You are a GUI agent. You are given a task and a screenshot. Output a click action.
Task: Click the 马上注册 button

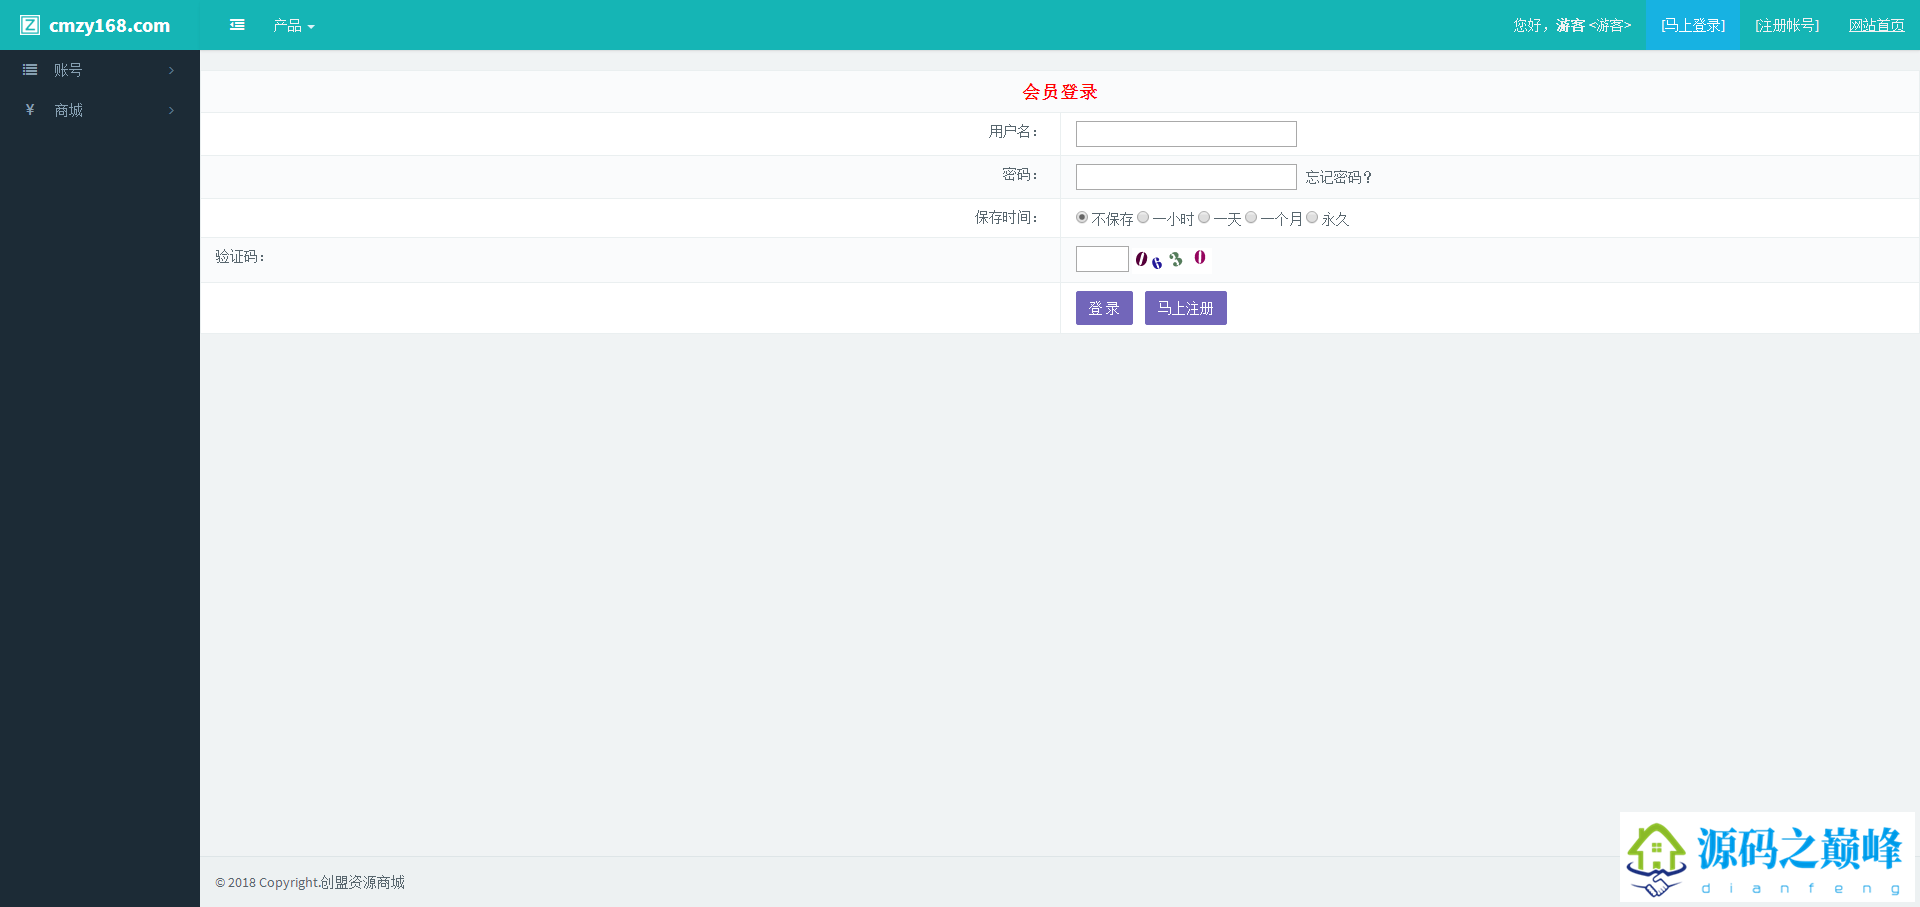point(1185,308)
